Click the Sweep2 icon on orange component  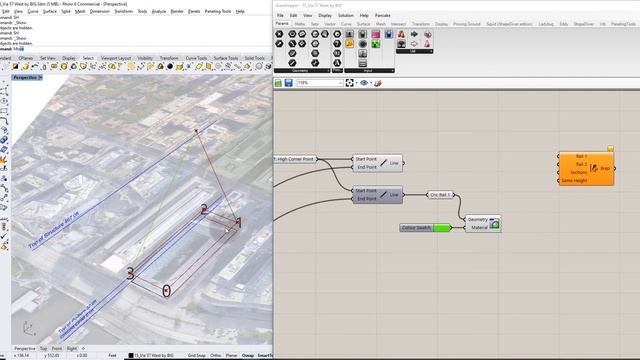click(593, 168)
